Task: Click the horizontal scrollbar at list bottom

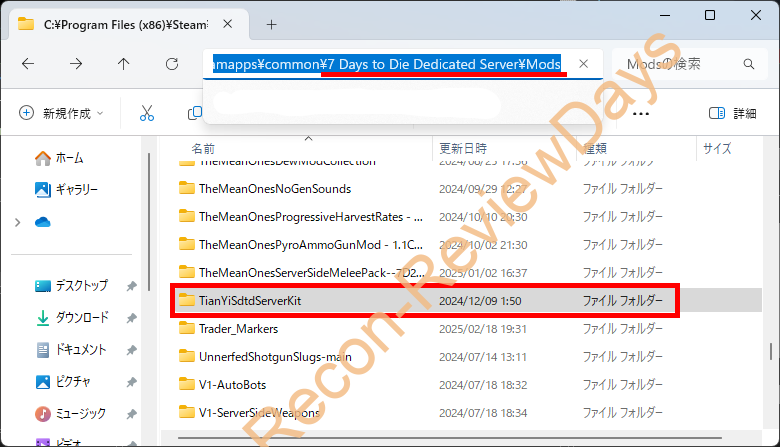Action: tap(450, 438)
